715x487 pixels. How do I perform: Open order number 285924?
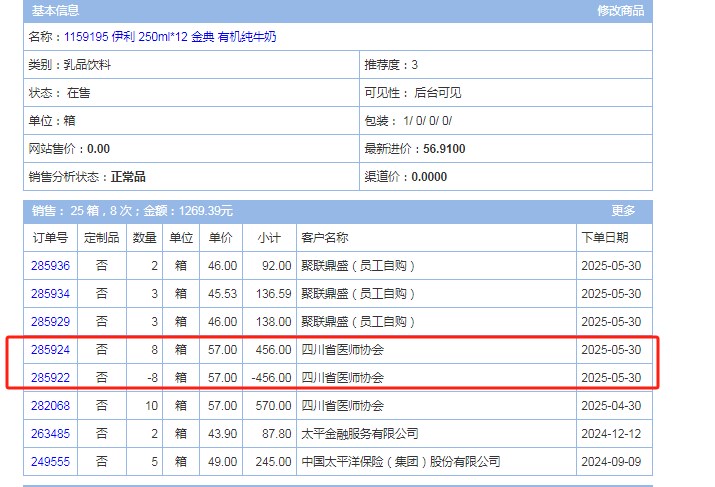51,350
